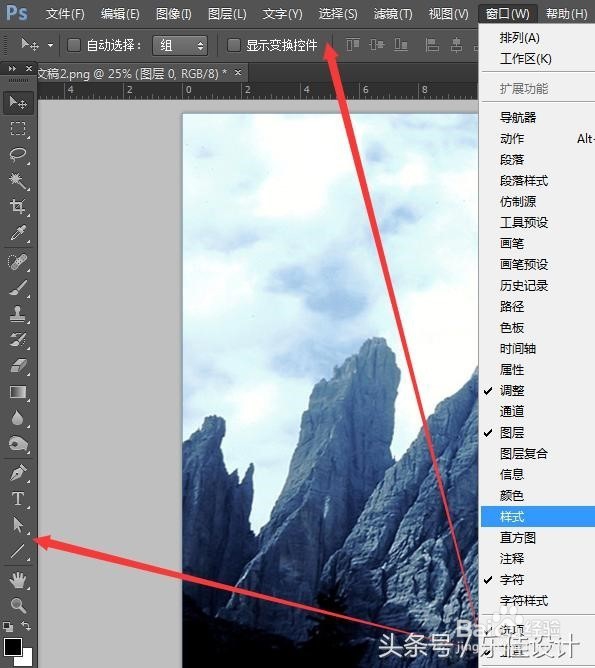Select the Path Selection tool
This screenshot has width=595, height=668.
[18, 525]
